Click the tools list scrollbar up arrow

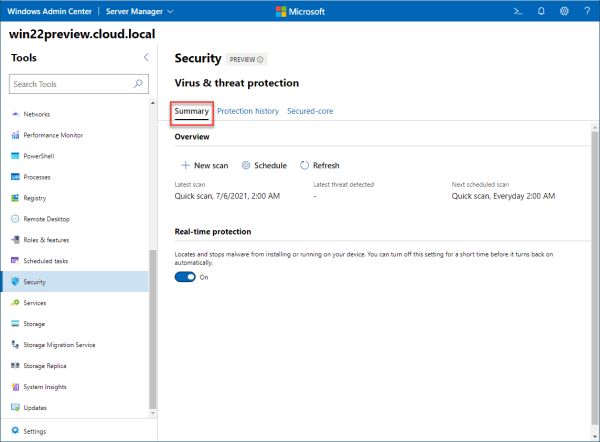click(153, 103)
